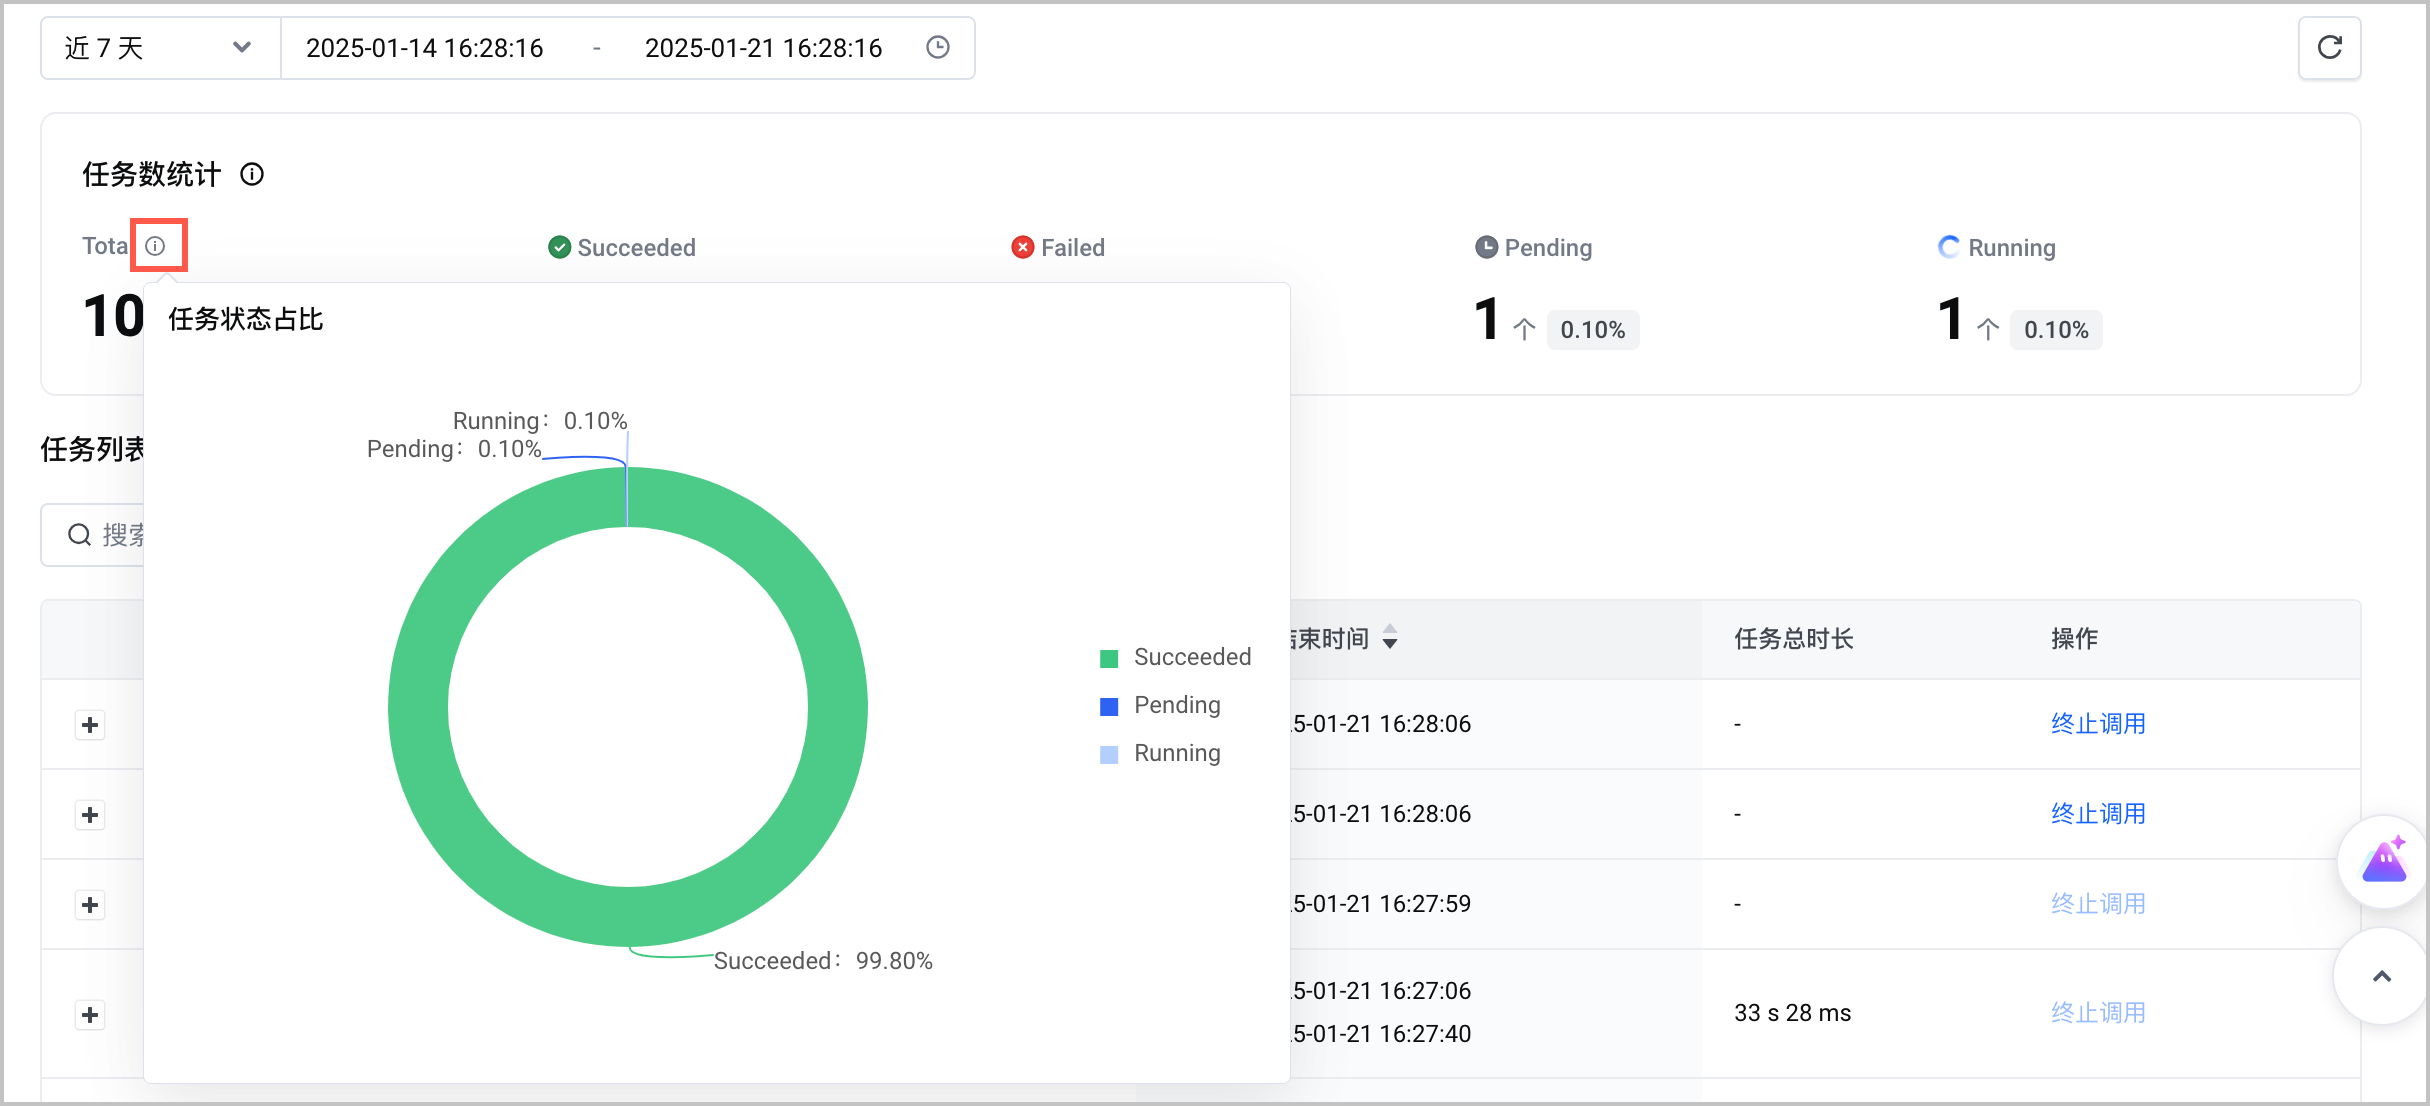Click end date 2025-01-21 16:28:16 field
2430x1106 pixels.
(763, 48)
